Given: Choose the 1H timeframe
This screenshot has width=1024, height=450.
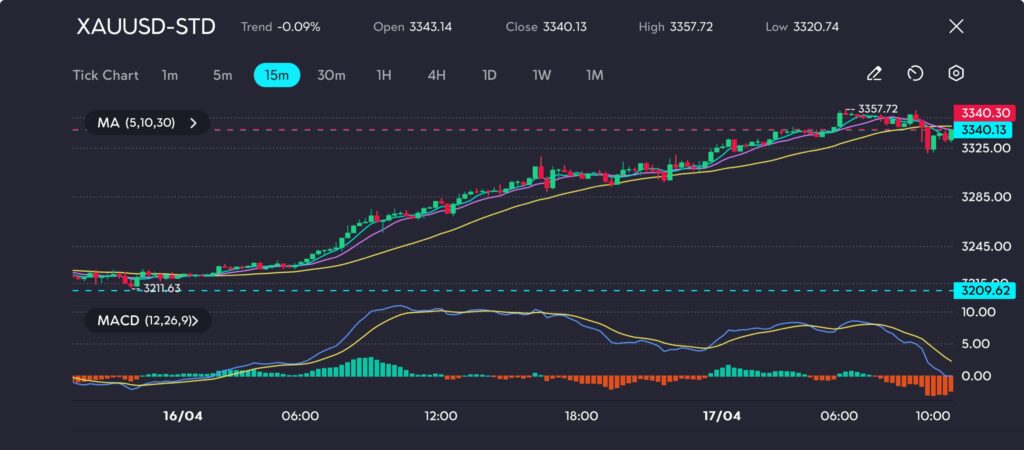Looking at the screenshot, I should (x=384, y=75).
